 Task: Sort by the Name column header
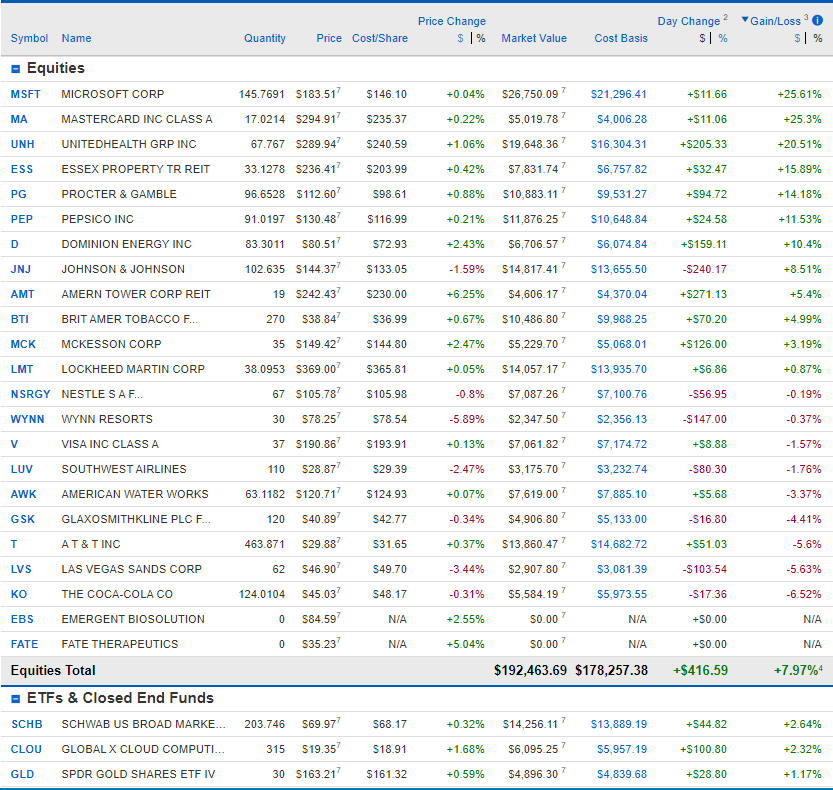click(x=76, y=38)
